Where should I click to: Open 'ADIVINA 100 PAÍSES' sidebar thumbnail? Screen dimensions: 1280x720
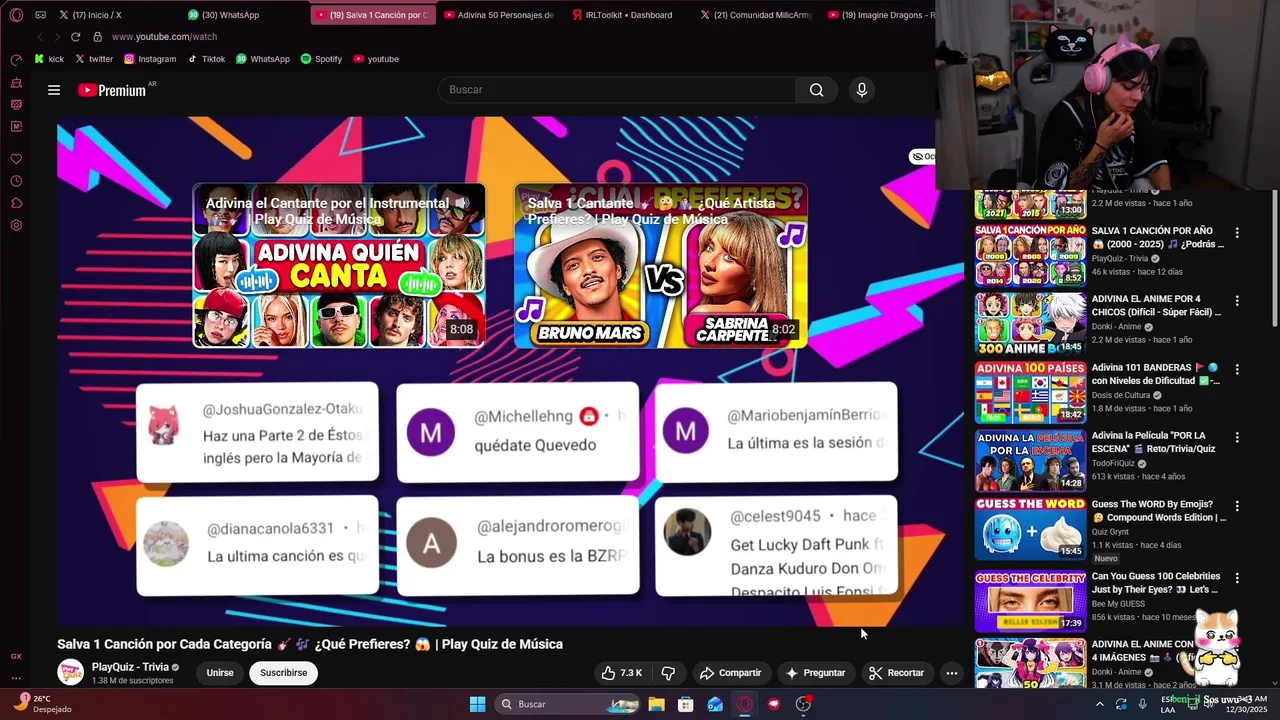(1030, 393)
